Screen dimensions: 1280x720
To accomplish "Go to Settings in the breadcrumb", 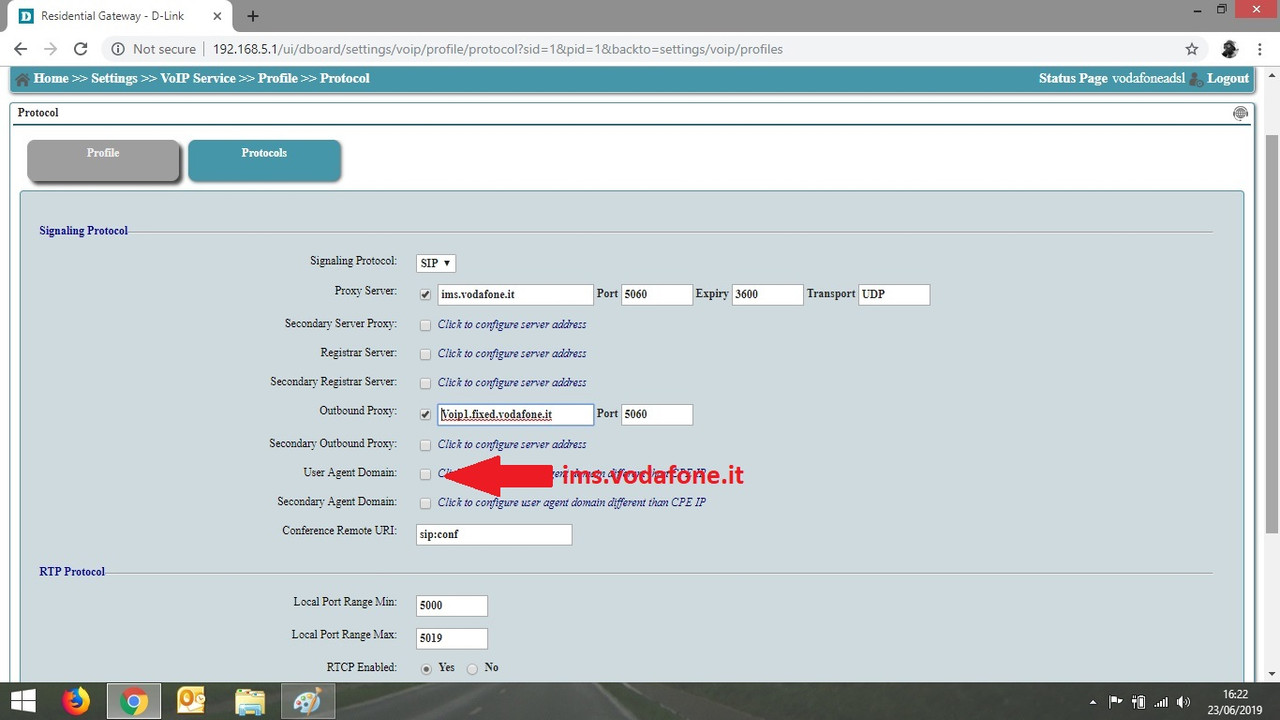I will tap(114, 78).
